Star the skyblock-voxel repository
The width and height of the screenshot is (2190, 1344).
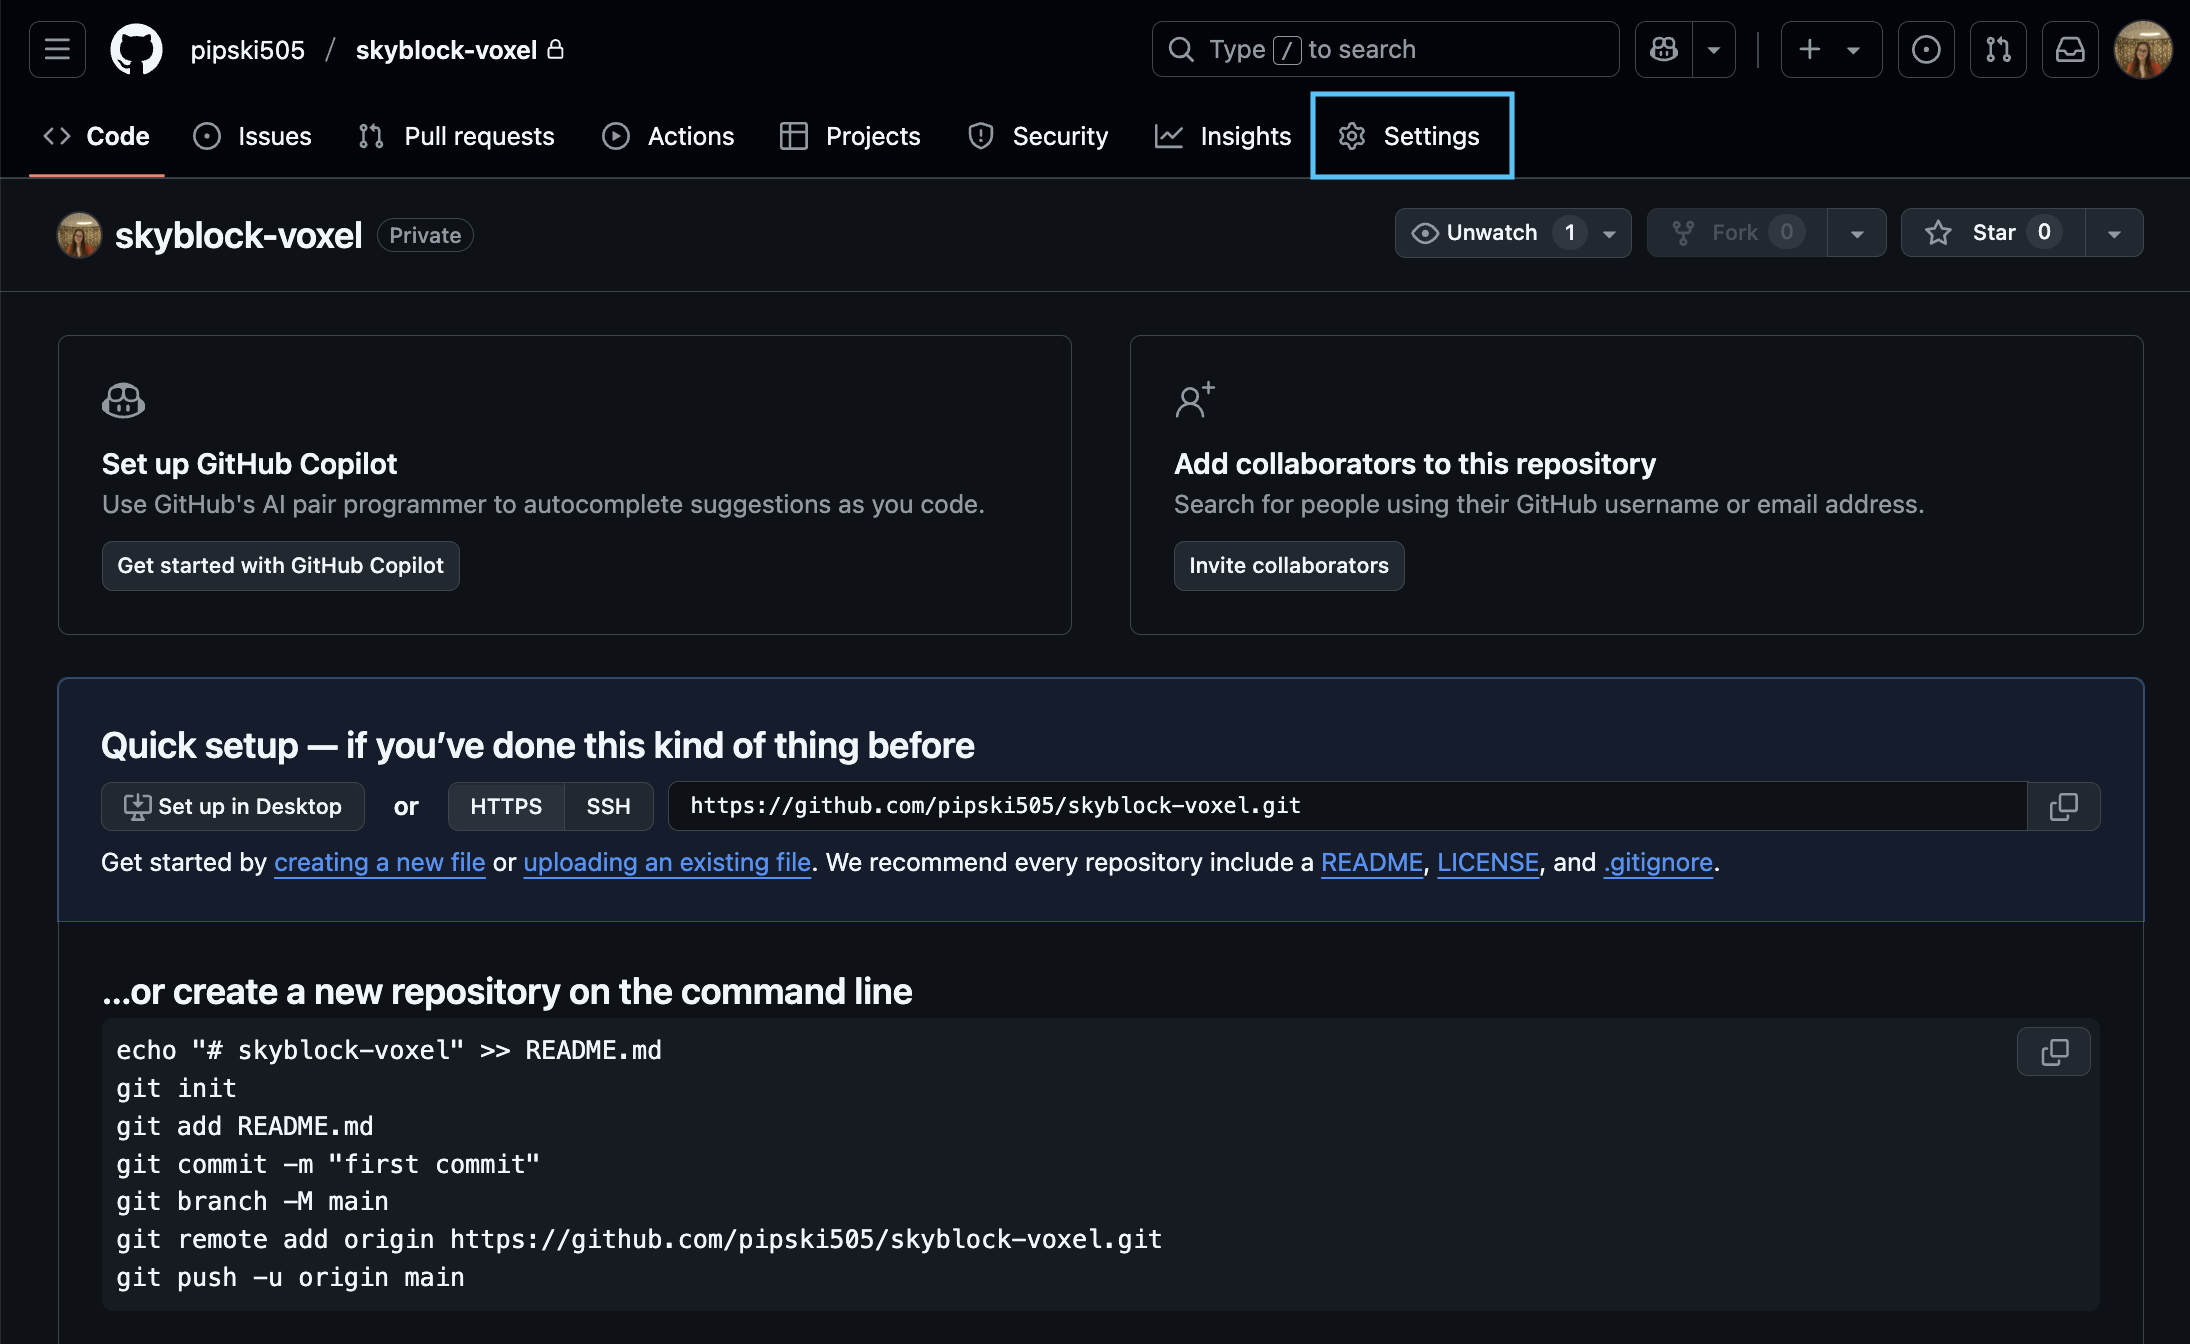(x=1993, y=233)
